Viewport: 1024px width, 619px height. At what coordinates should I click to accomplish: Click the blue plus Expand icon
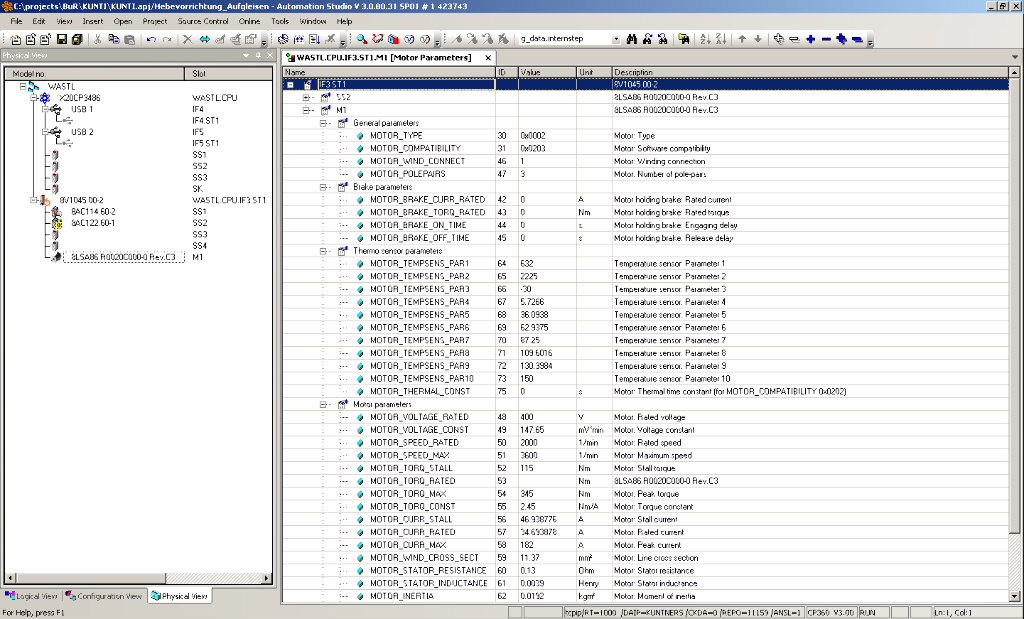click(x=810, y=39)
